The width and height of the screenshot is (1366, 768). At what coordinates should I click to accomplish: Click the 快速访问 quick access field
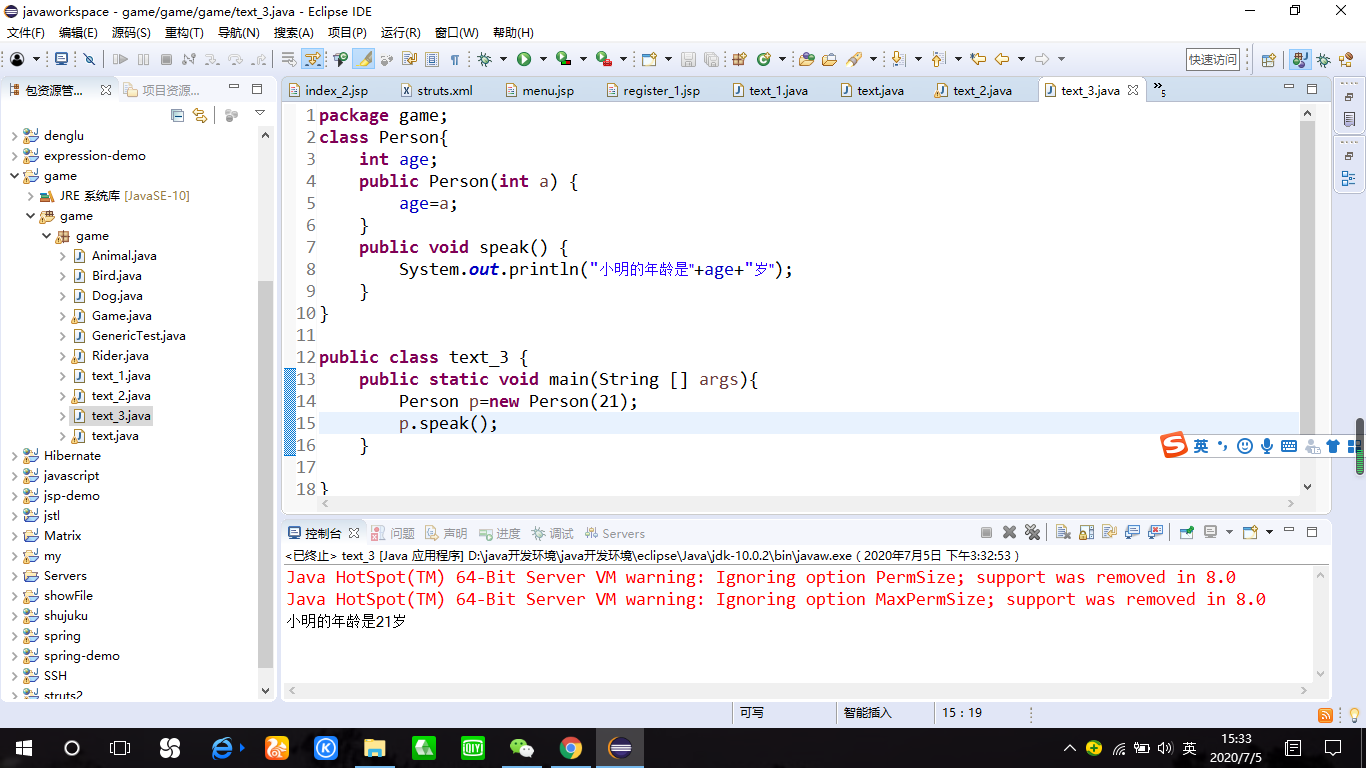[1213, 59]
